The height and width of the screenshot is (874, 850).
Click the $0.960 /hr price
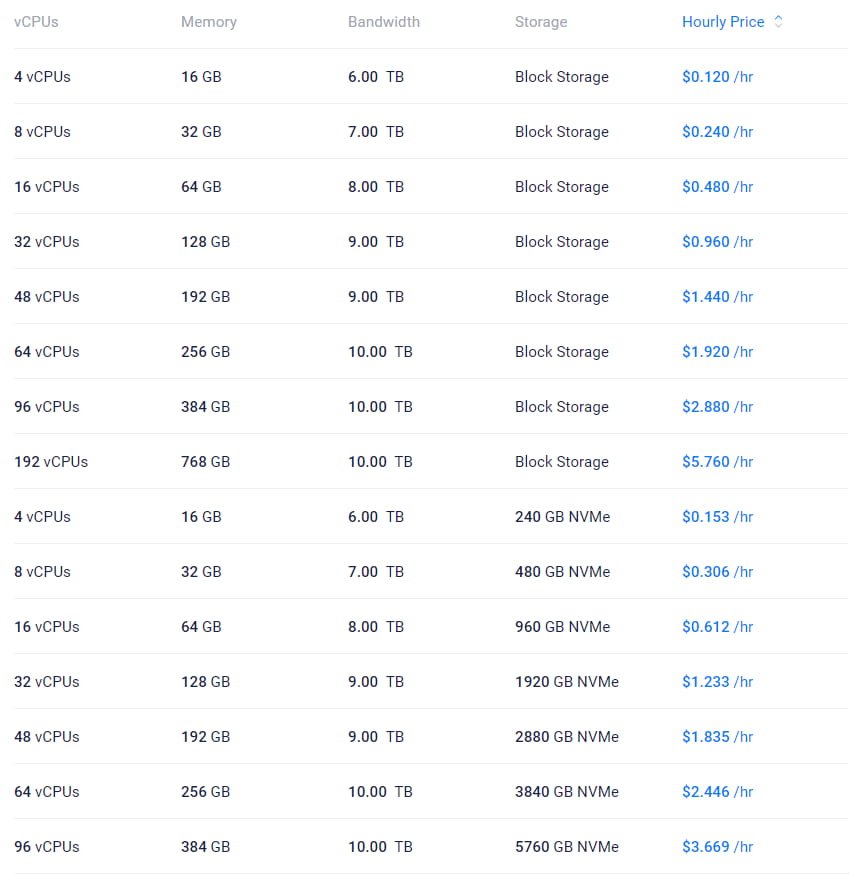click(x=717, y=241)
